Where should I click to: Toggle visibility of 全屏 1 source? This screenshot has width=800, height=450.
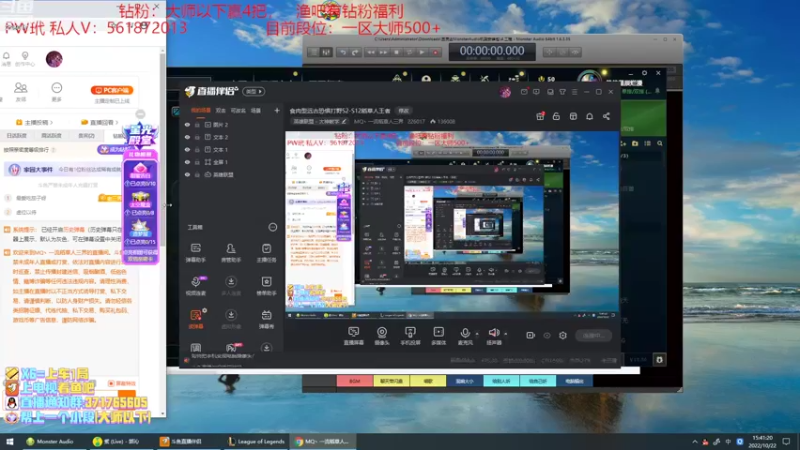(187, 162)
